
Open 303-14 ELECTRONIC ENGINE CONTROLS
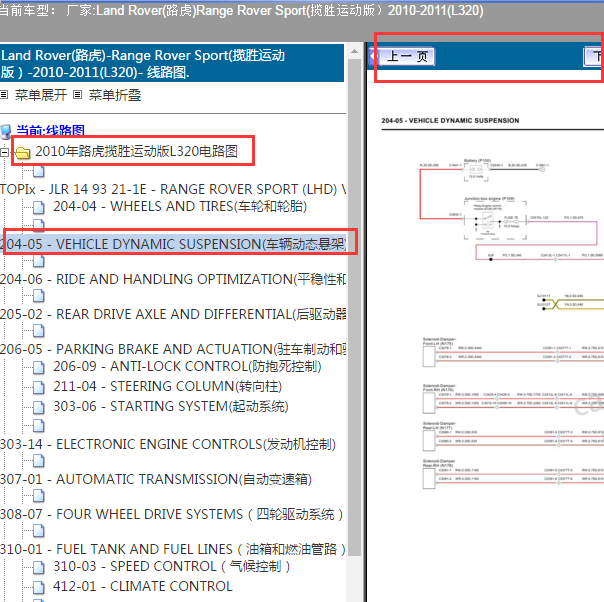point(168,444)
